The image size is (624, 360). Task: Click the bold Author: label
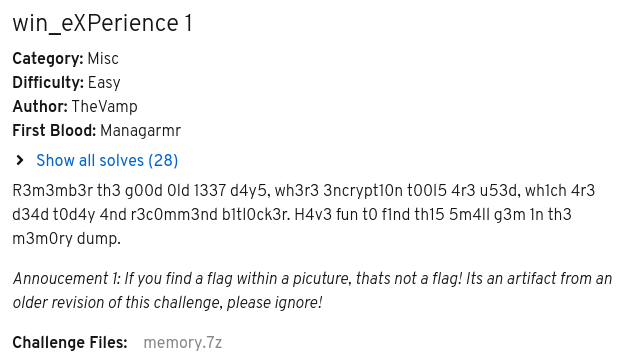(40, 107)
